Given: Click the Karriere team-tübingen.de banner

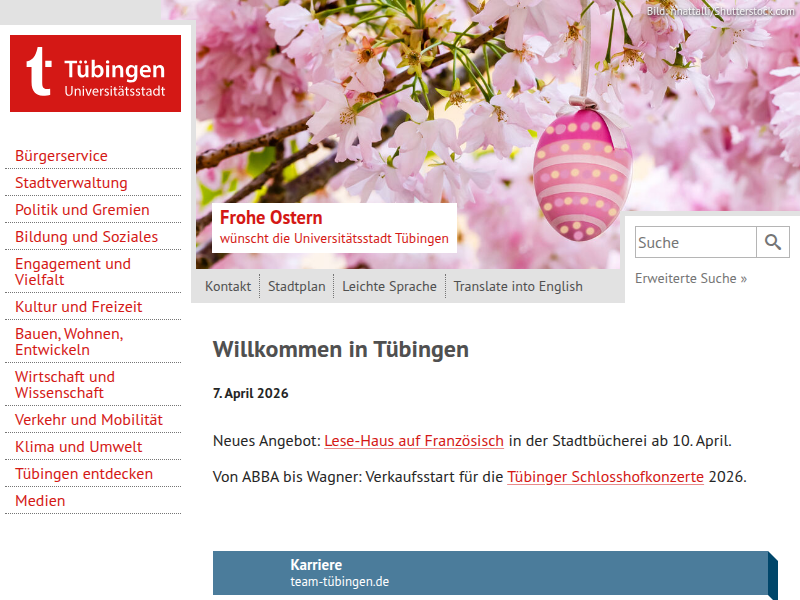Looking at the screenshot, I should click(x=490, y=573).
